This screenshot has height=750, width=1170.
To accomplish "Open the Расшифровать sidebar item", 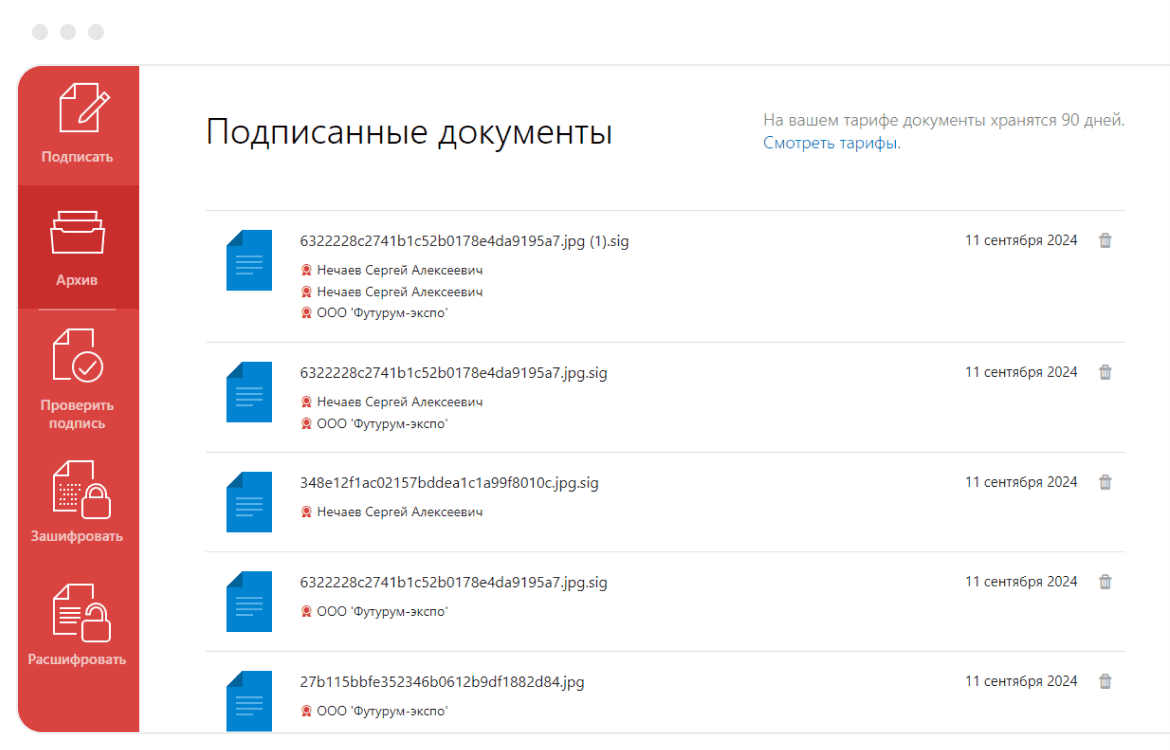I will (78, 625).
